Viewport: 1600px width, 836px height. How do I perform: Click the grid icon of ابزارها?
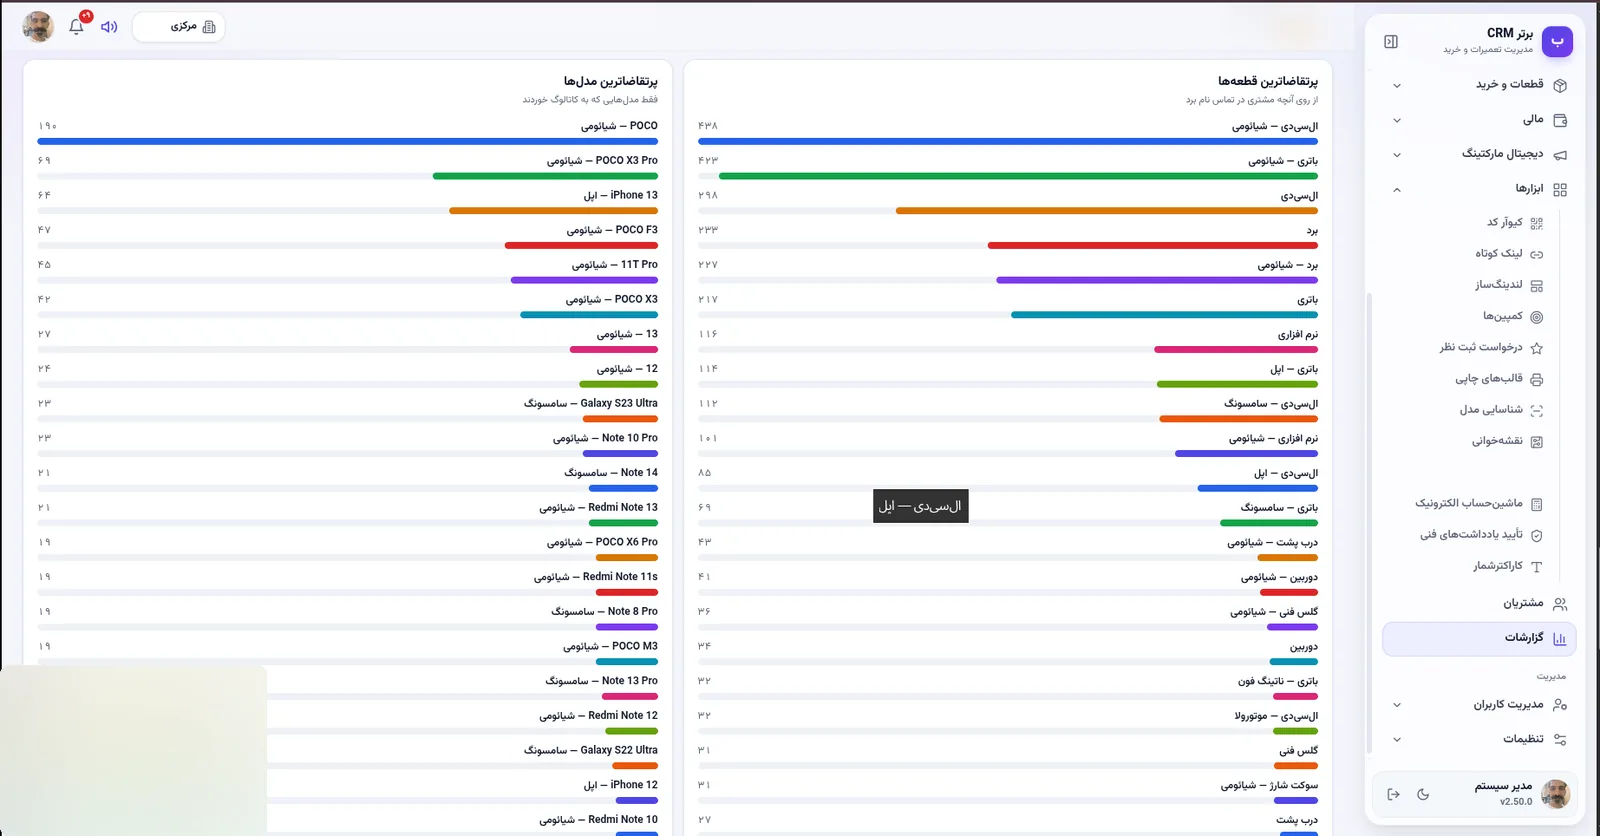[1560, 189]
